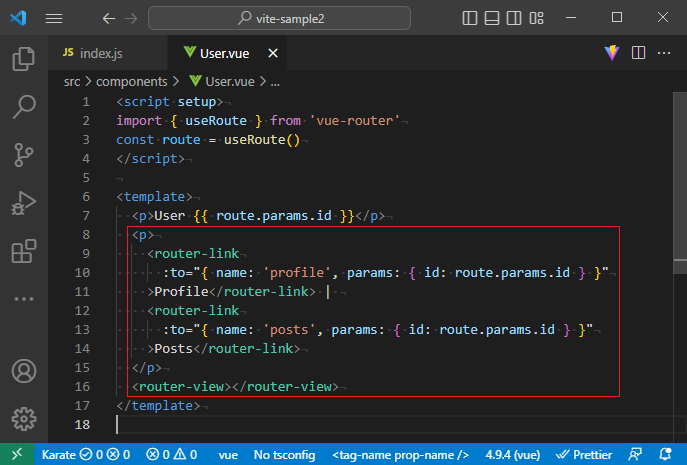The height and width of the screenshot is (465, 687).
Task: Open the editor More Actions ellipsis
Action: [664, 53]
